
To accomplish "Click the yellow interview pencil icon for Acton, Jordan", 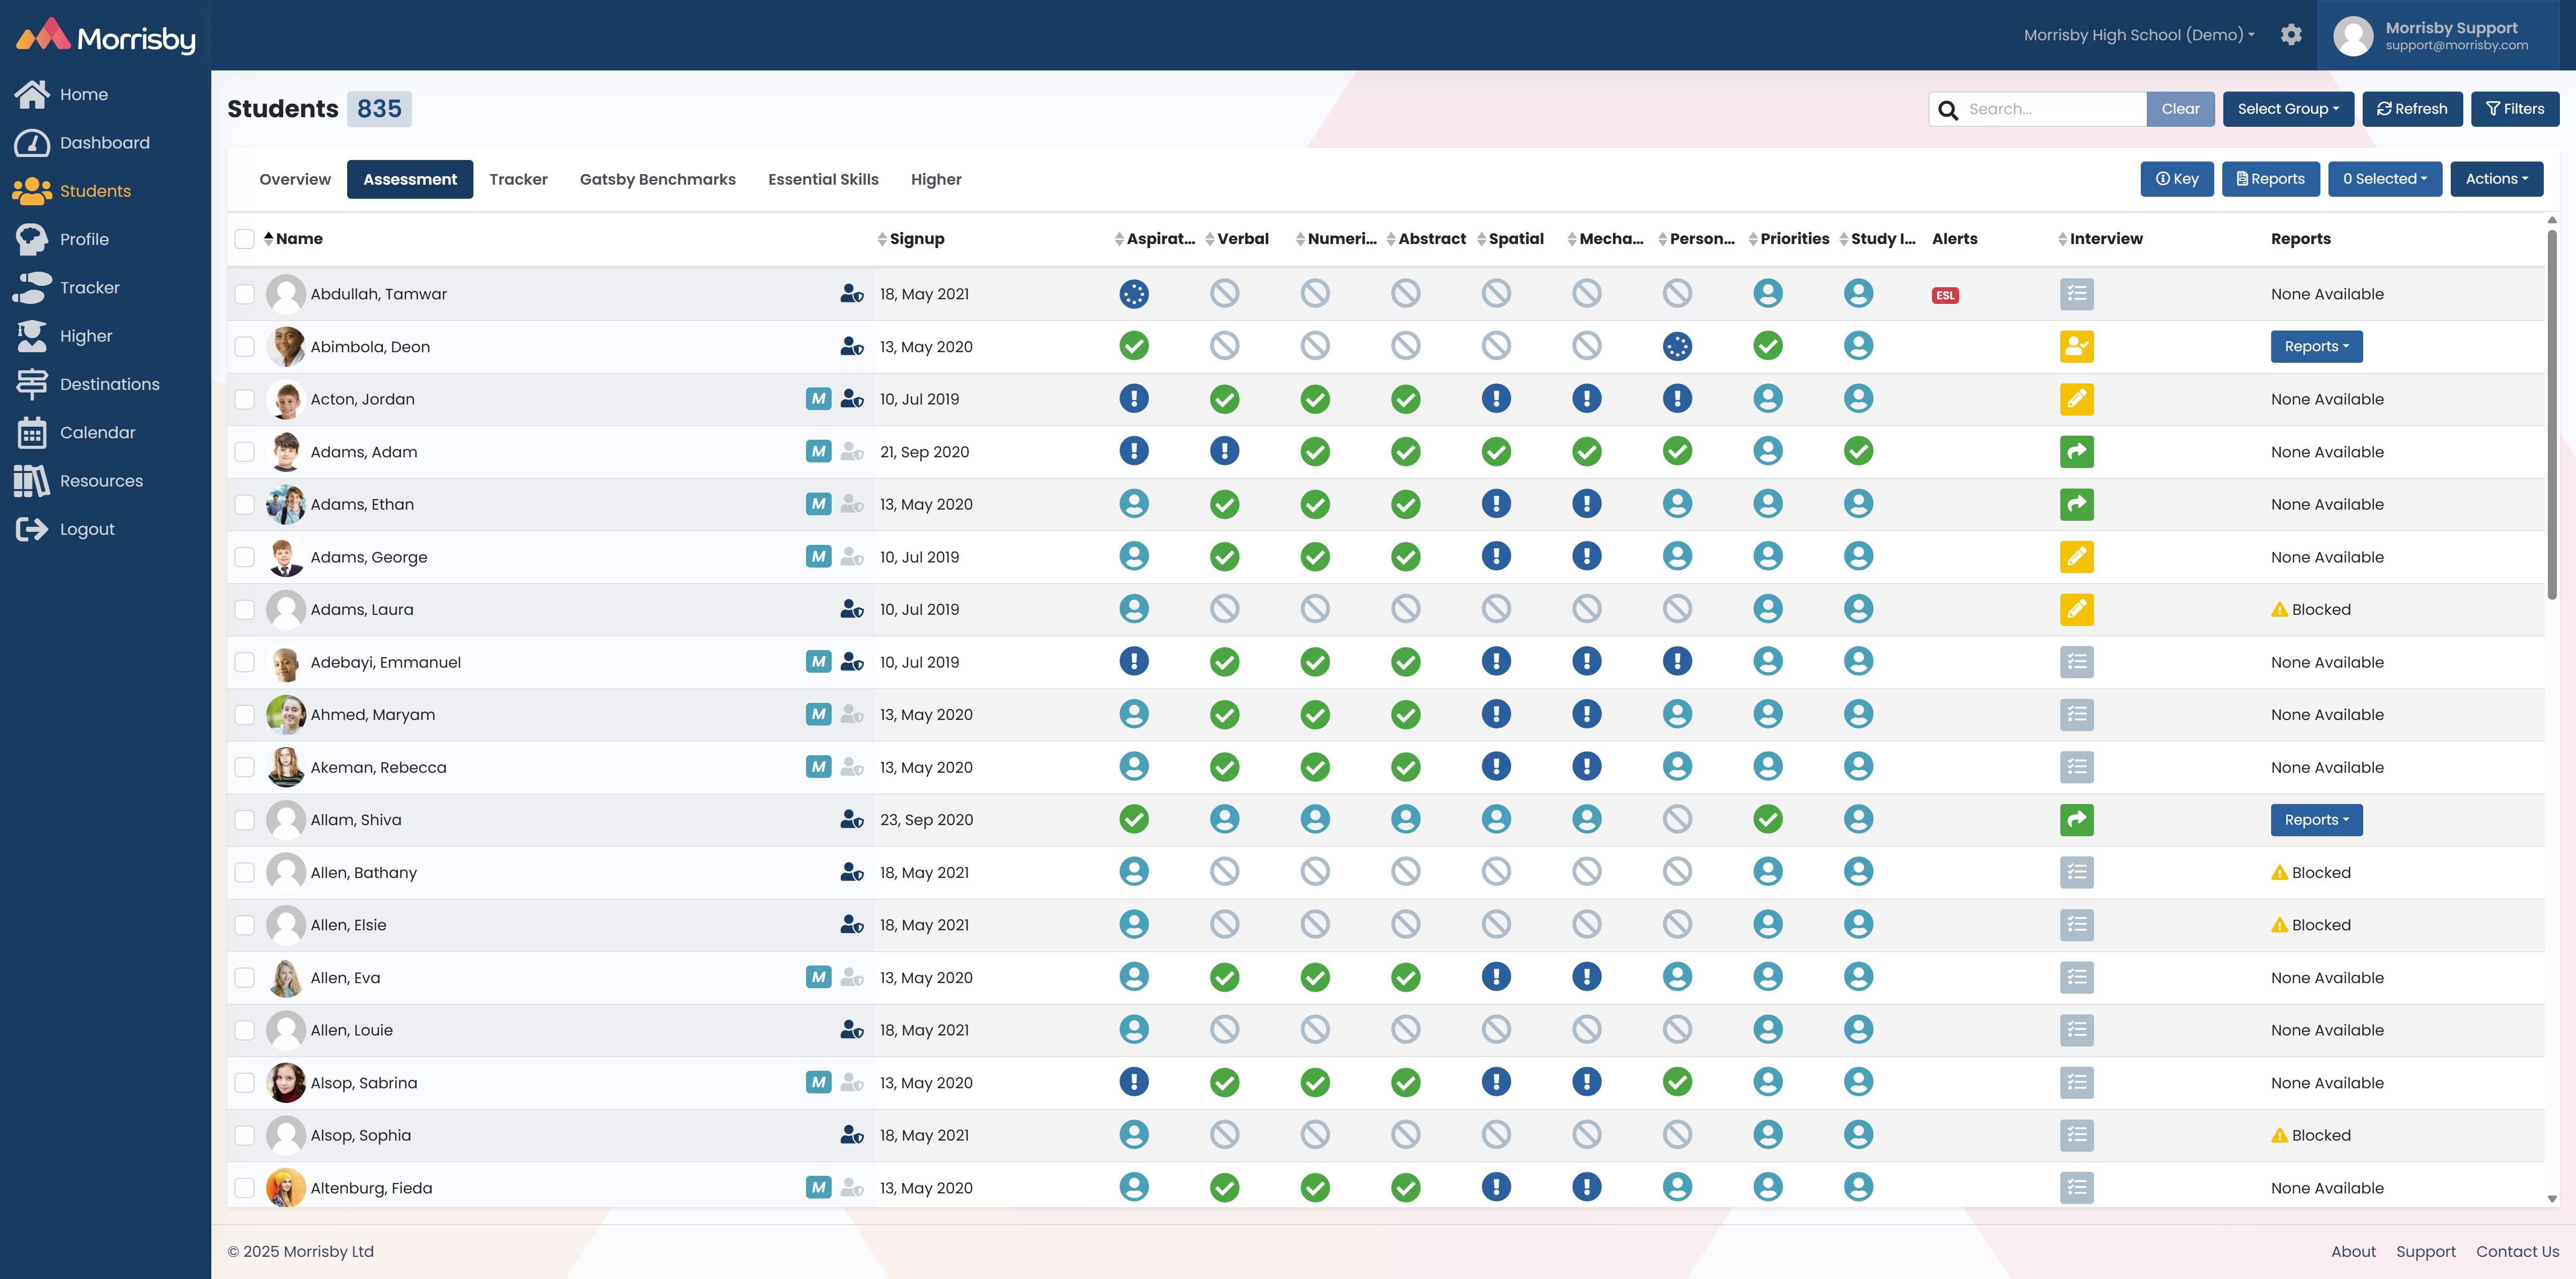I will (2076, 399).
